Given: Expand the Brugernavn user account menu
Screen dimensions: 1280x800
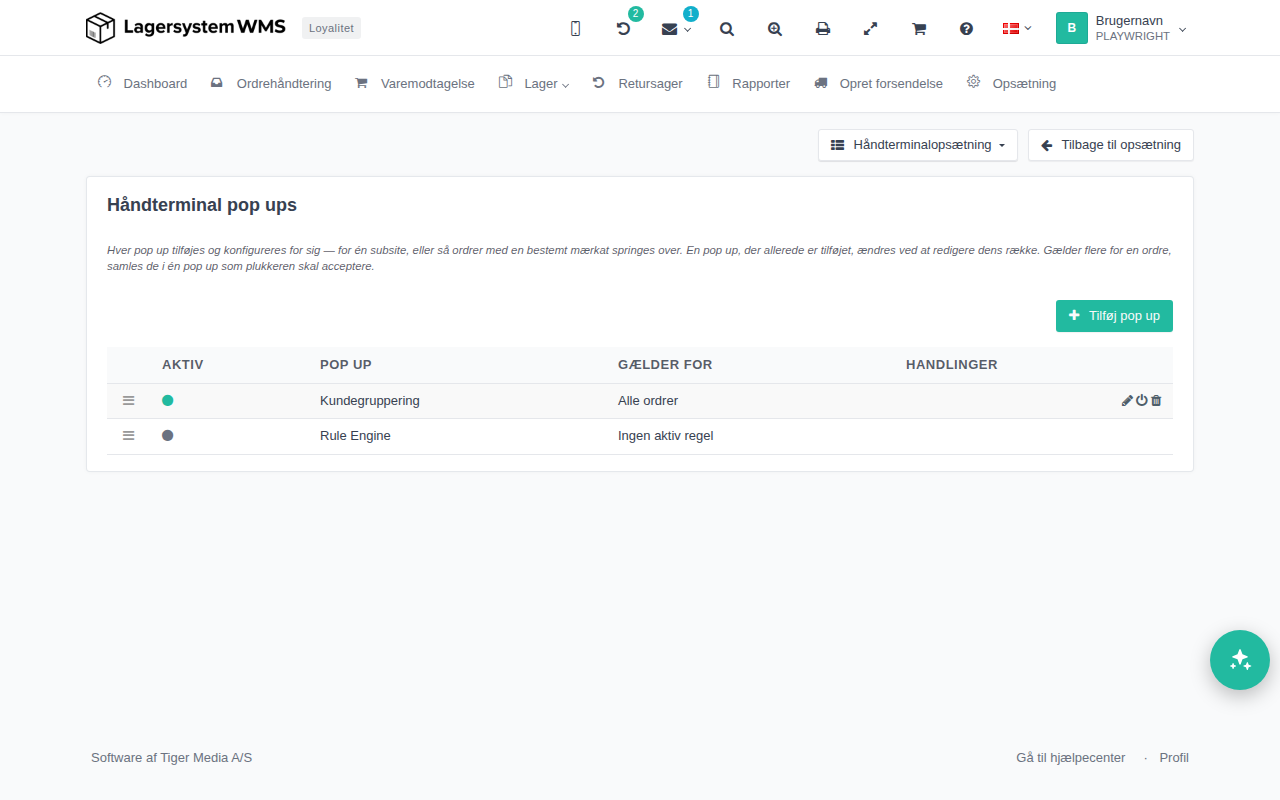Looking at the screenshot, I should (1122, 28).
